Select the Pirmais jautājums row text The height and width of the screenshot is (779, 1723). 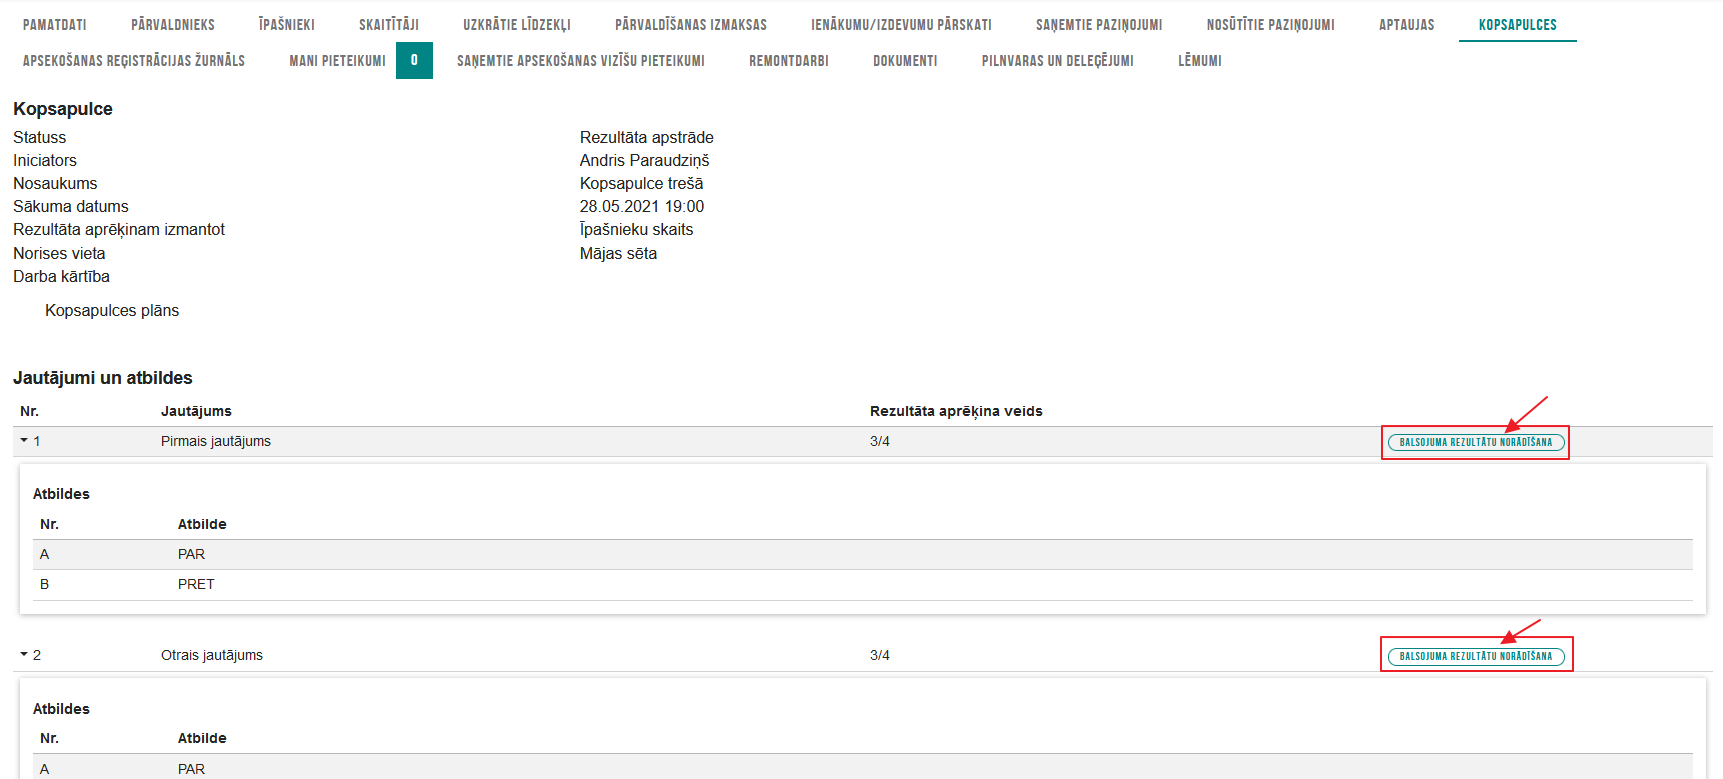(216, 441)
